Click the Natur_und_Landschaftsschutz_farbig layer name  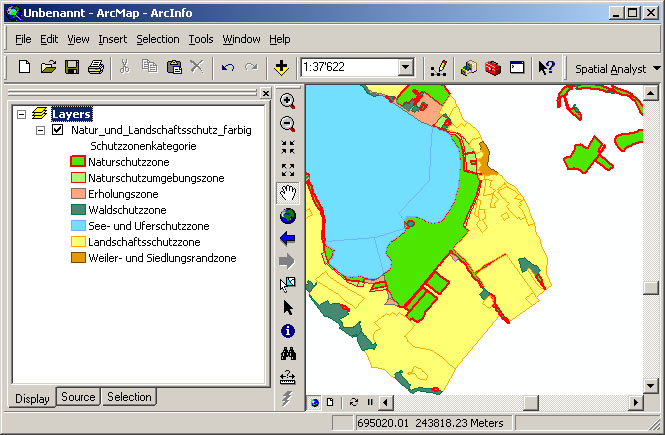point(161,131)
